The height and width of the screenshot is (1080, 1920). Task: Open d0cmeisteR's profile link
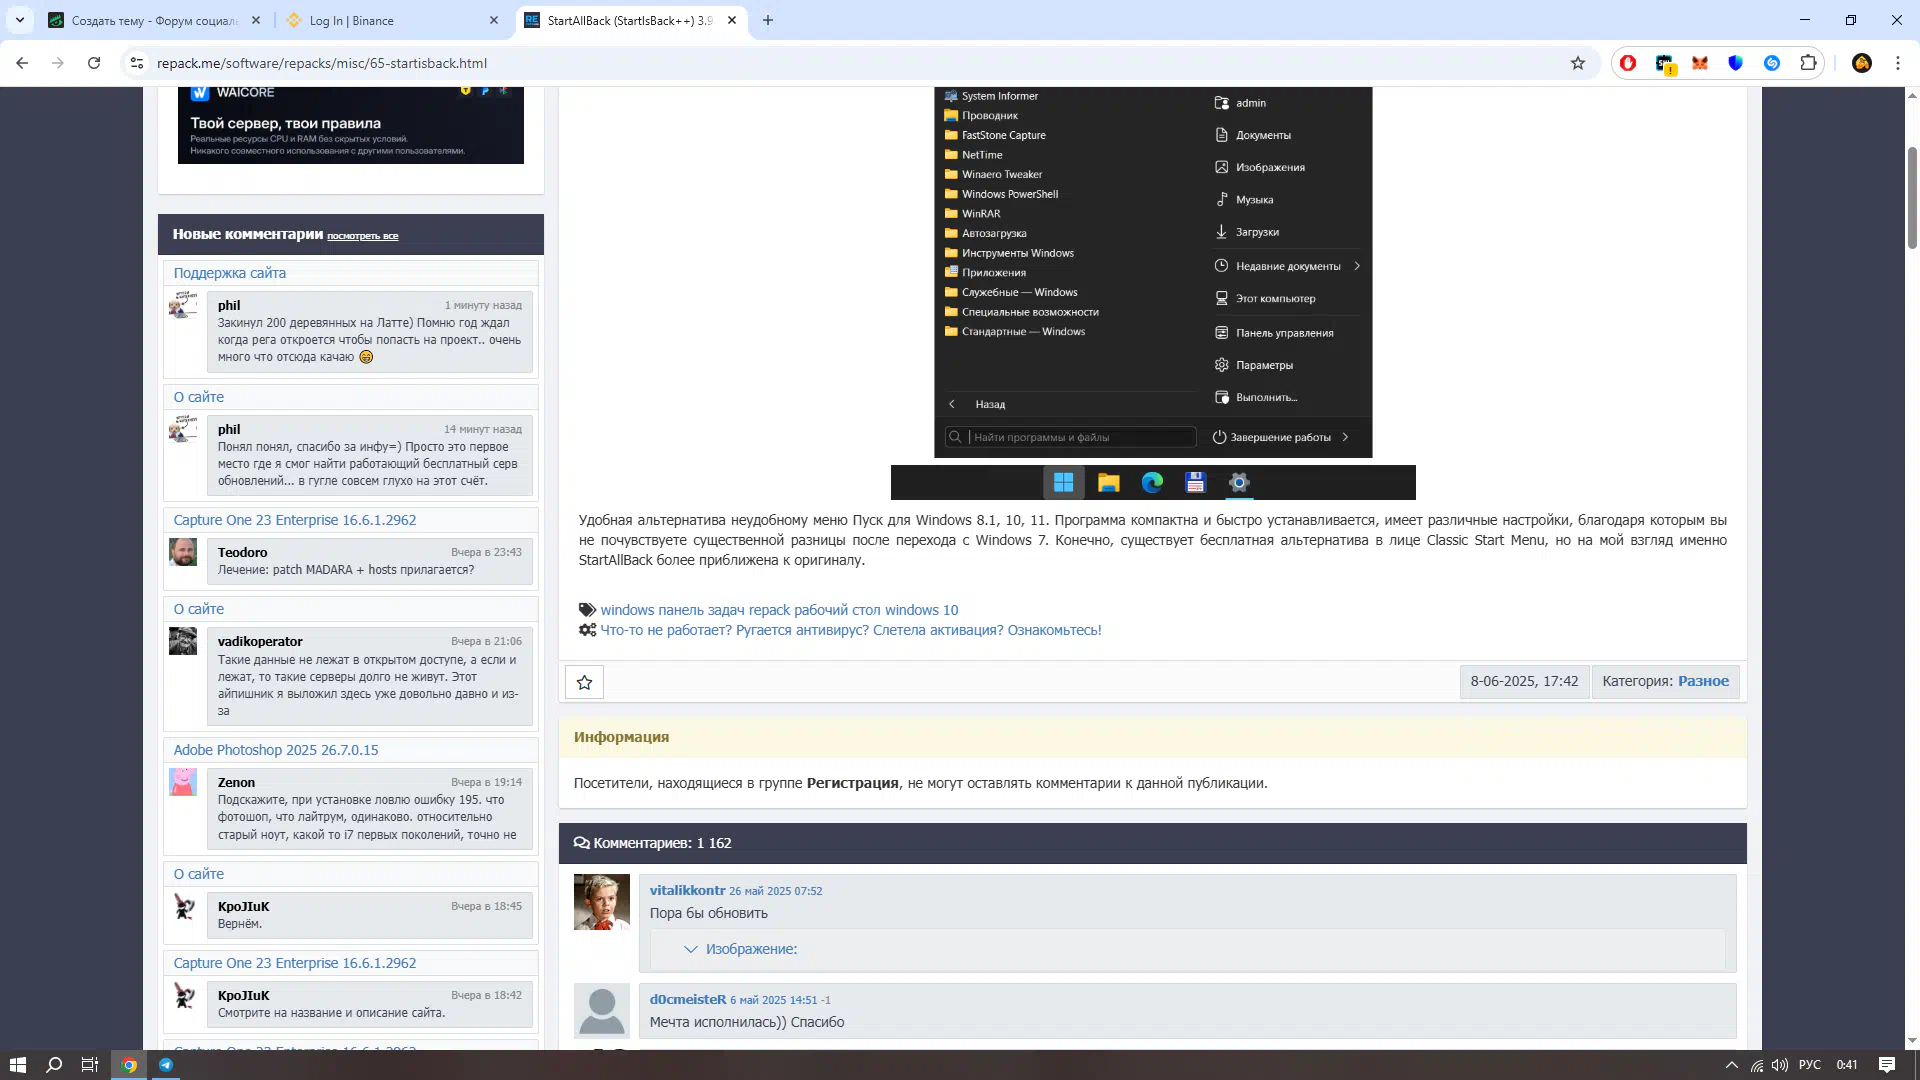tap(688, 999)
